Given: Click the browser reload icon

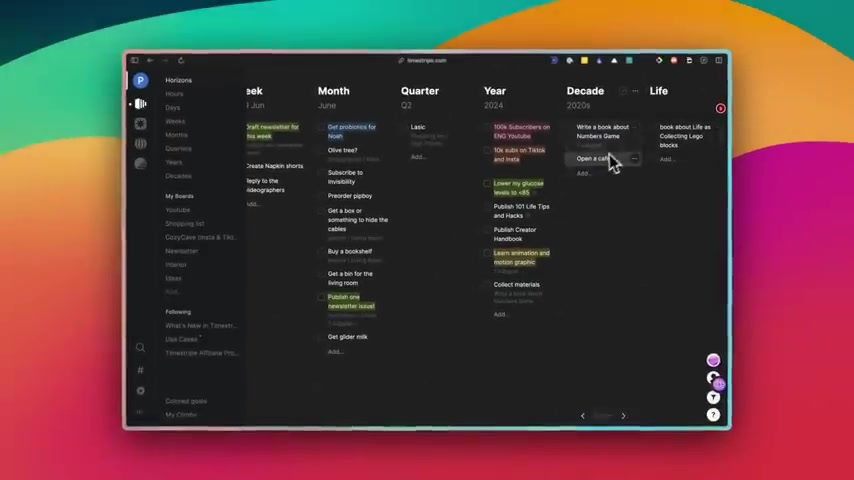Looking at the screenshot, I should pos(181,60).
